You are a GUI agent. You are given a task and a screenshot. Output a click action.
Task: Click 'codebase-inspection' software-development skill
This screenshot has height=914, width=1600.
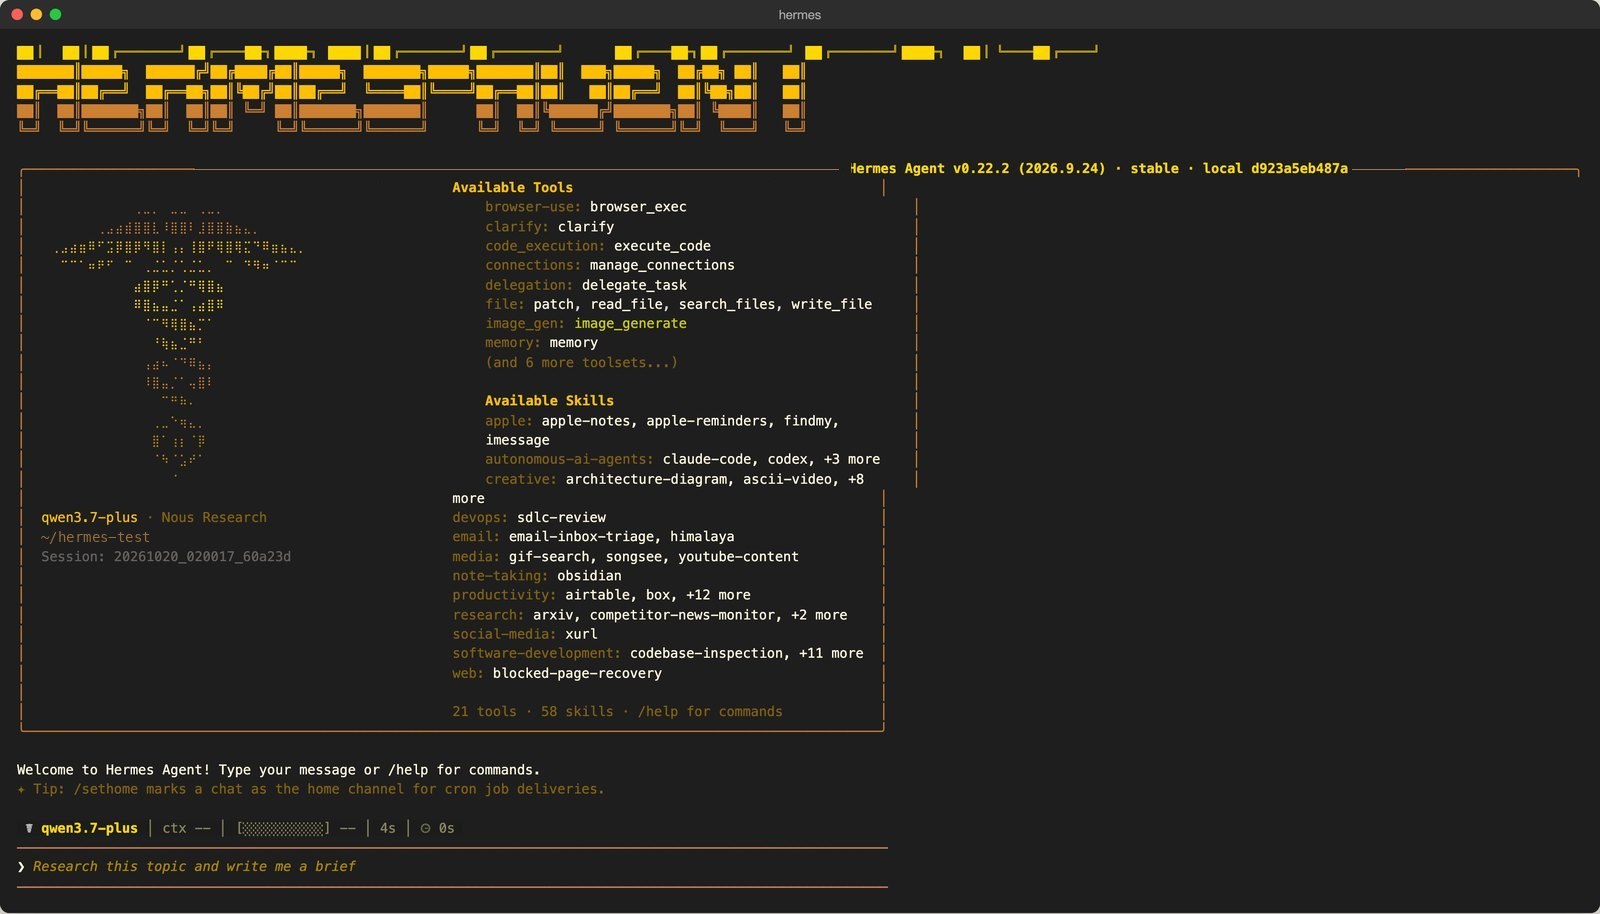click(x=706, y=653)
